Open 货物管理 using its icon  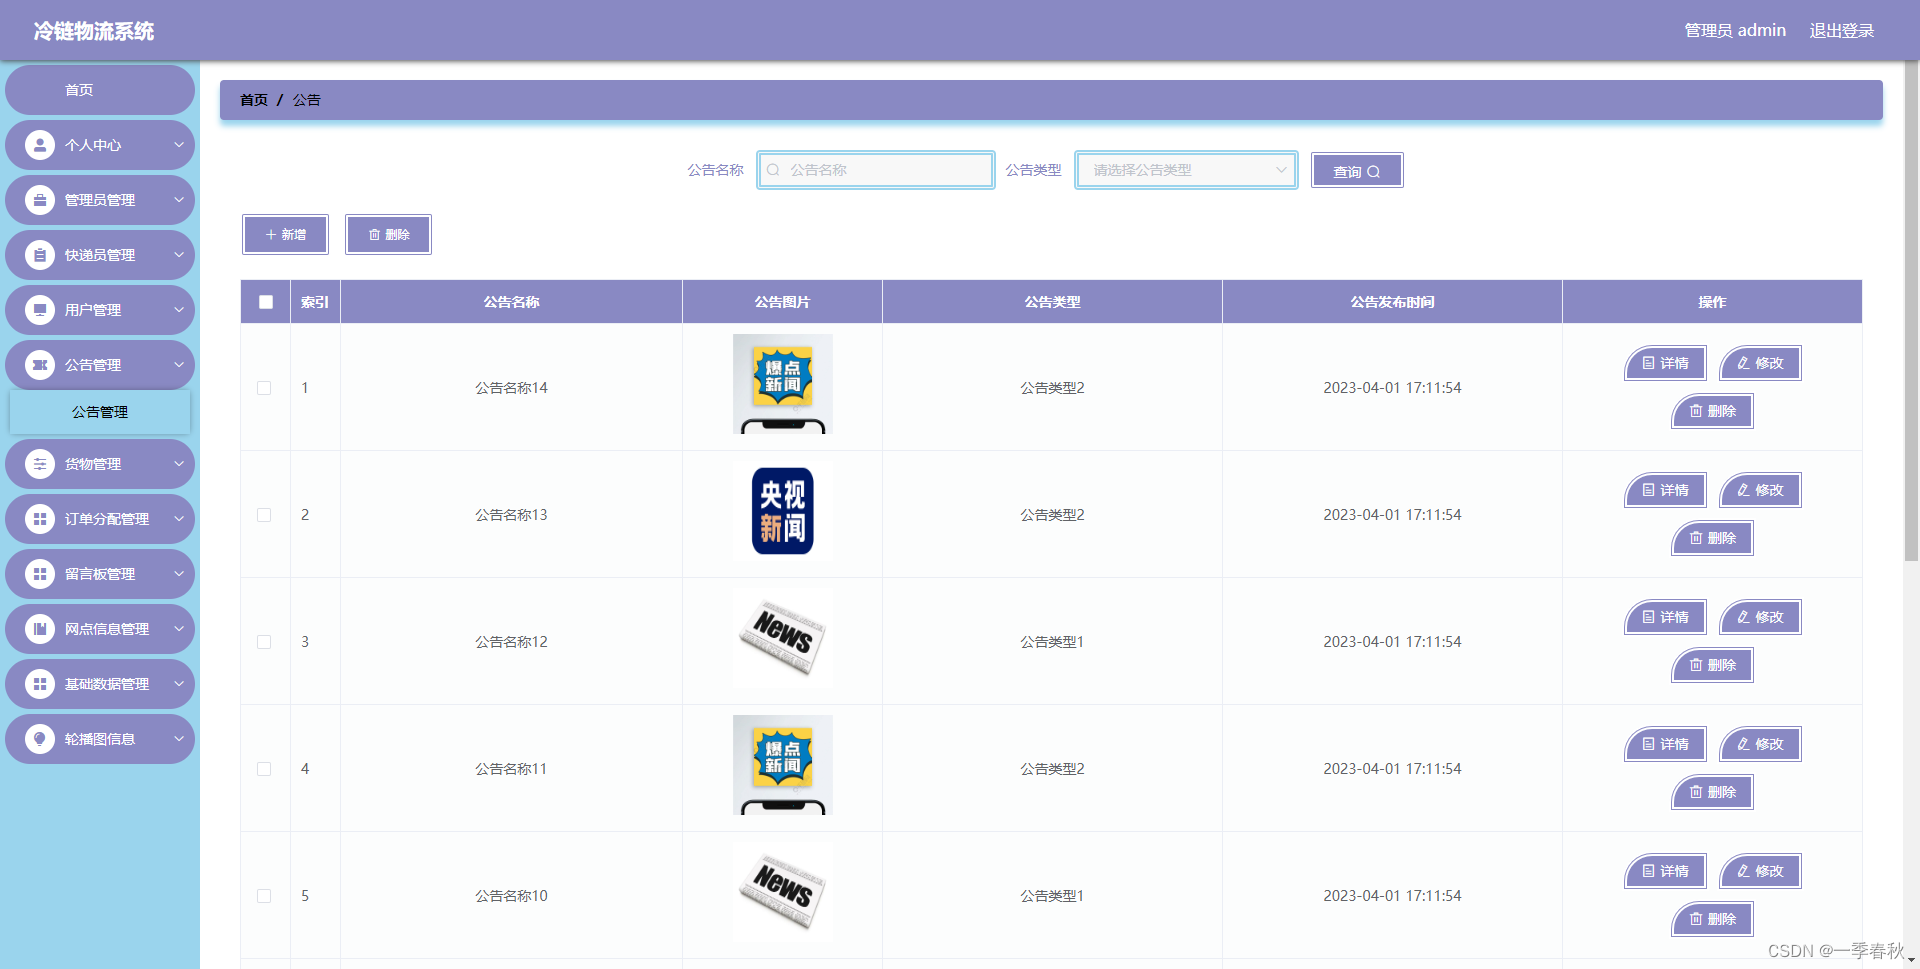[40, 464]
